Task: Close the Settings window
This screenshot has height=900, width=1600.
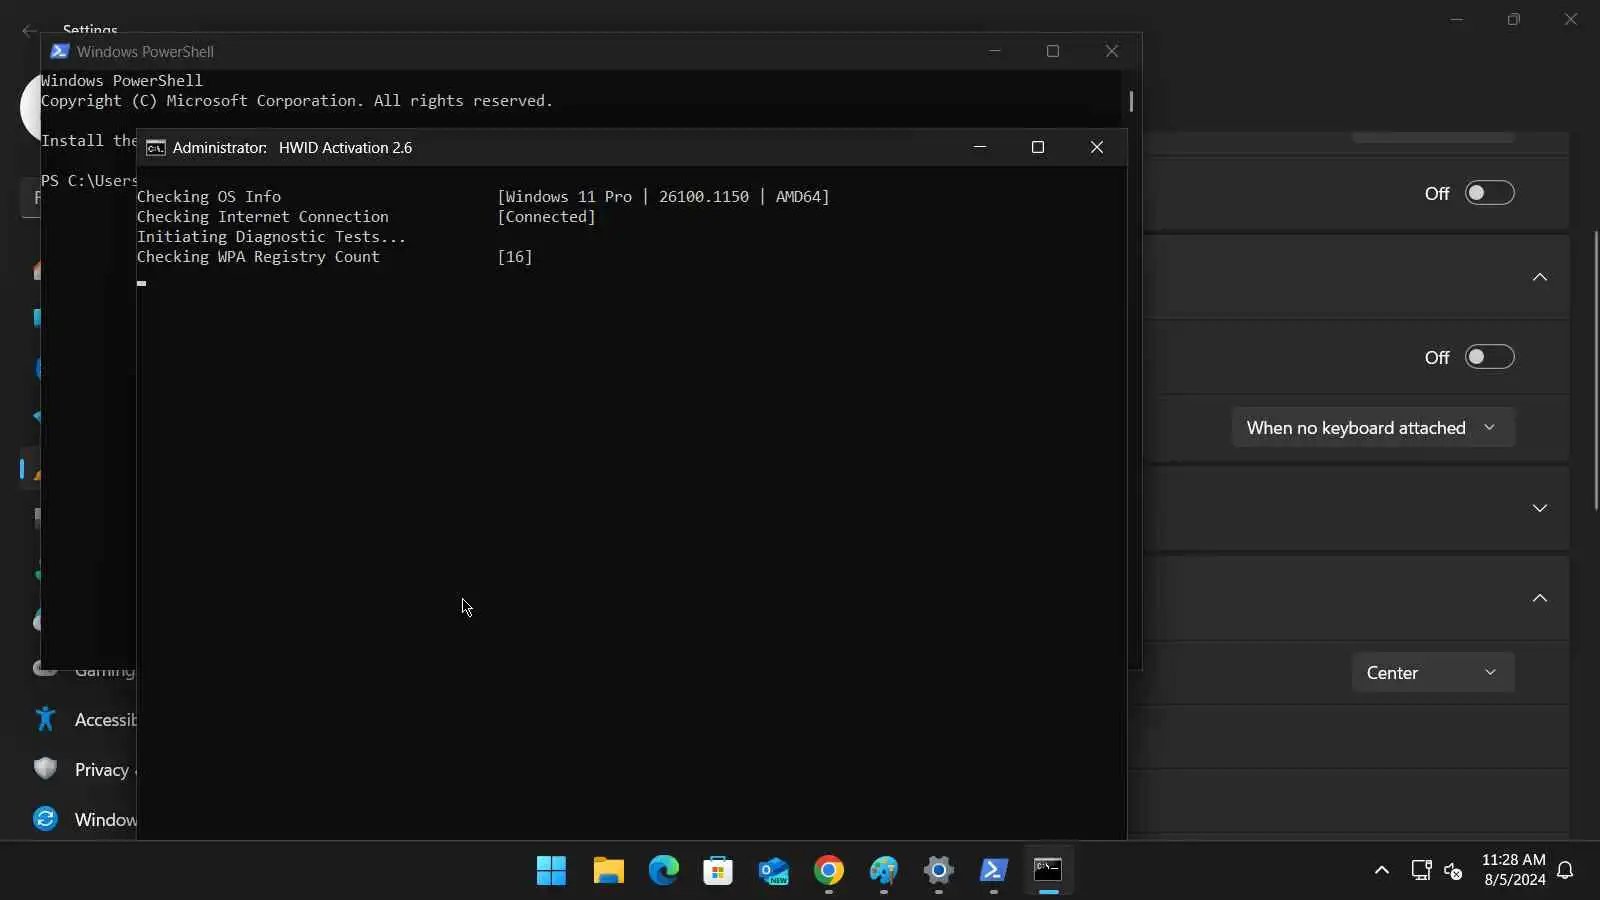Action: point(1571,19)
